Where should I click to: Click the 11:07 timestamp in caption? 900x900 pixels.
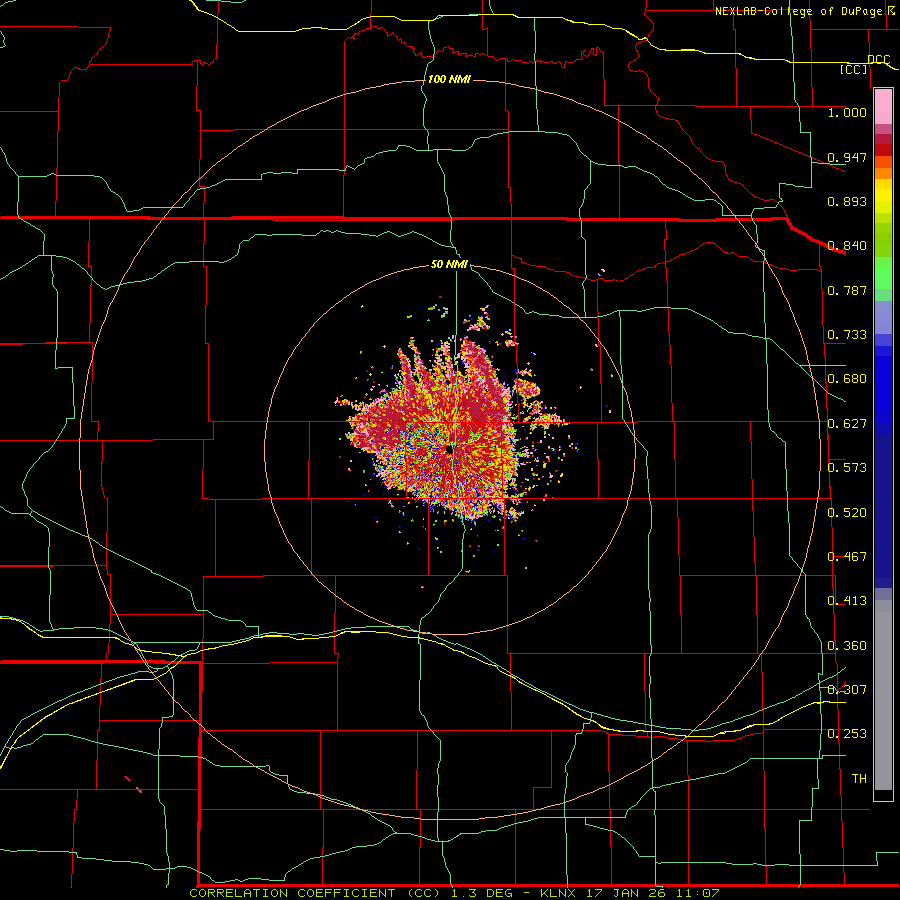point(698,893)
